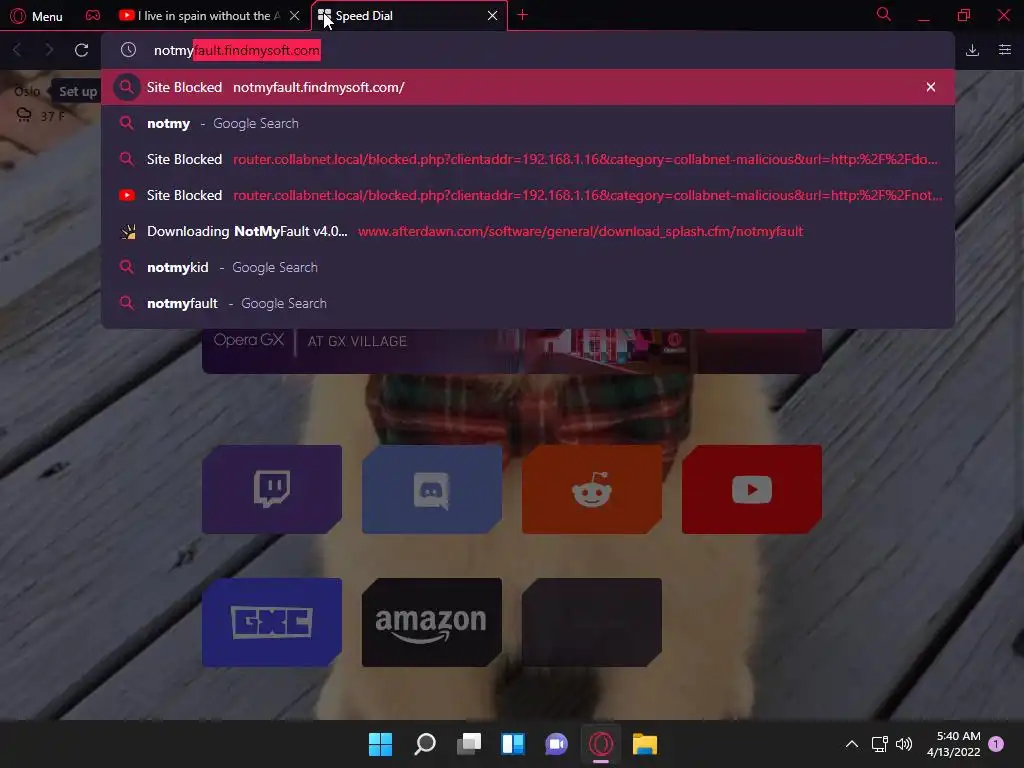
Task: Select blocked.php suggestion ending in Fdo
Action: (x=528, y=159)
